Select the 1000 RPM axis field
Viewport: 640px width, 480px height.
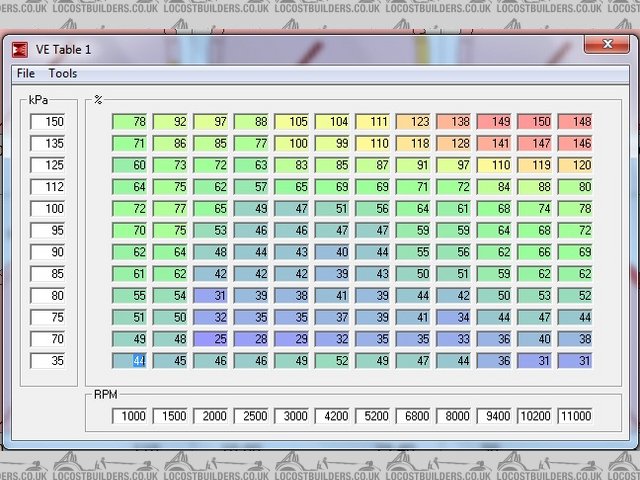130,416
